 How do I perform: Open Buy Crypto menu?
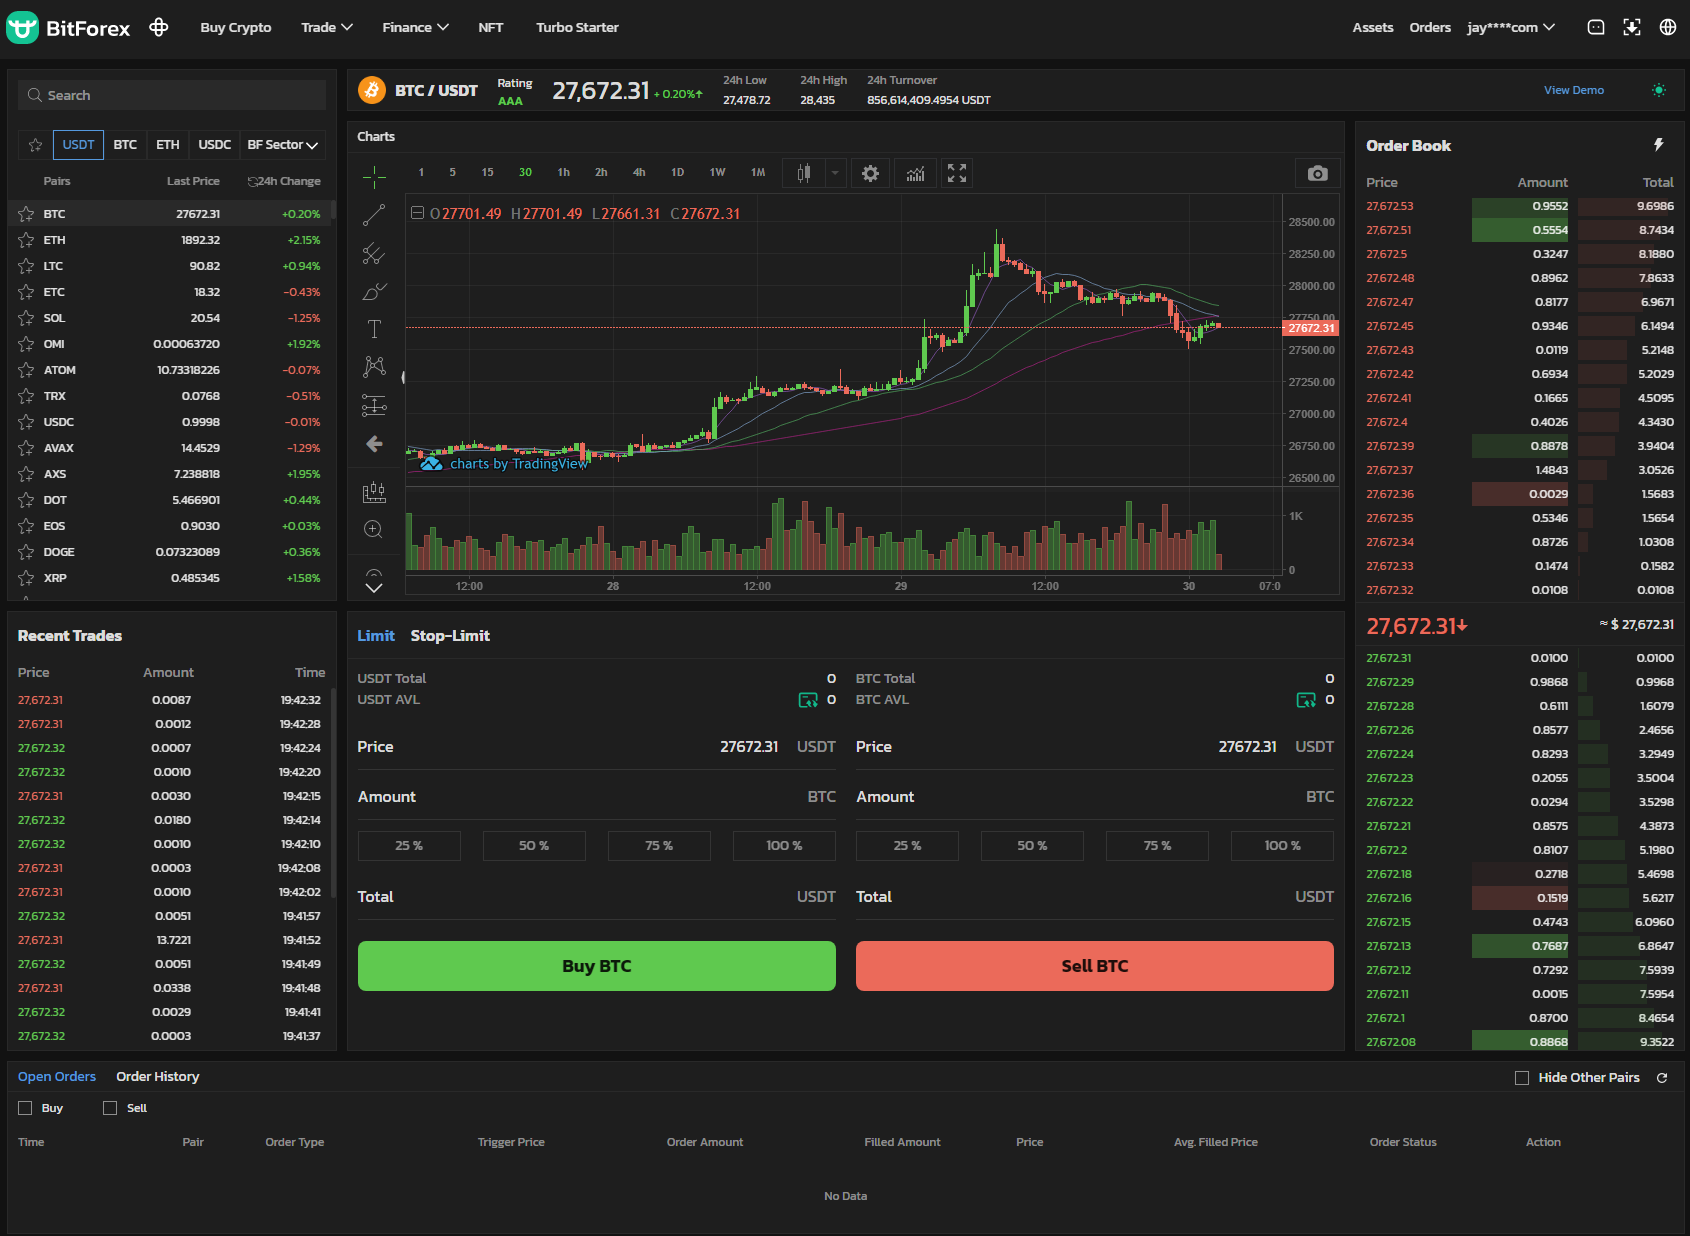pyautogui.click(x=236, y=27)
